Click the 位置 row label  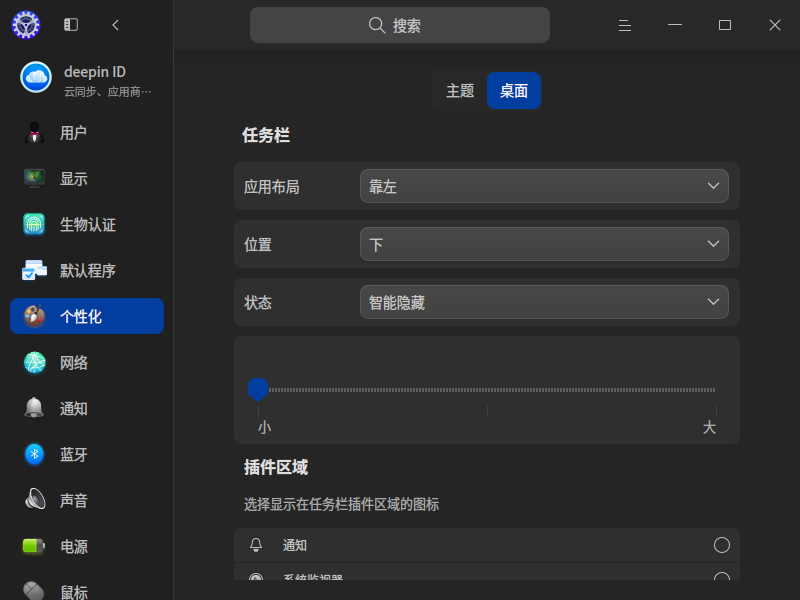(258, 244)
